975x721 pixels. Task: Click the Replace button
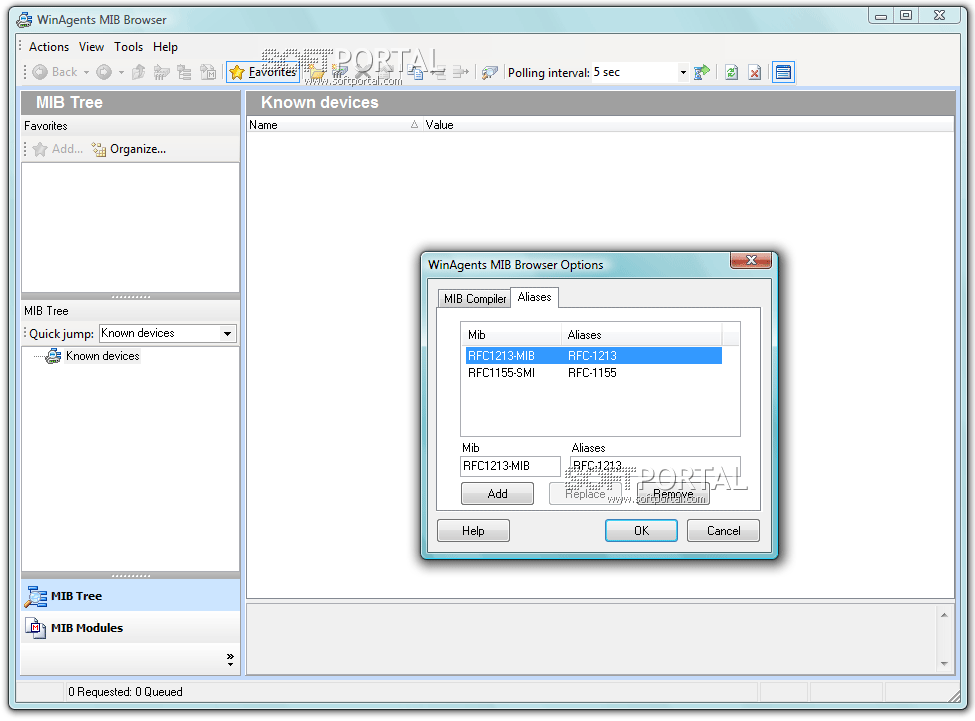(x=585, y=494)
